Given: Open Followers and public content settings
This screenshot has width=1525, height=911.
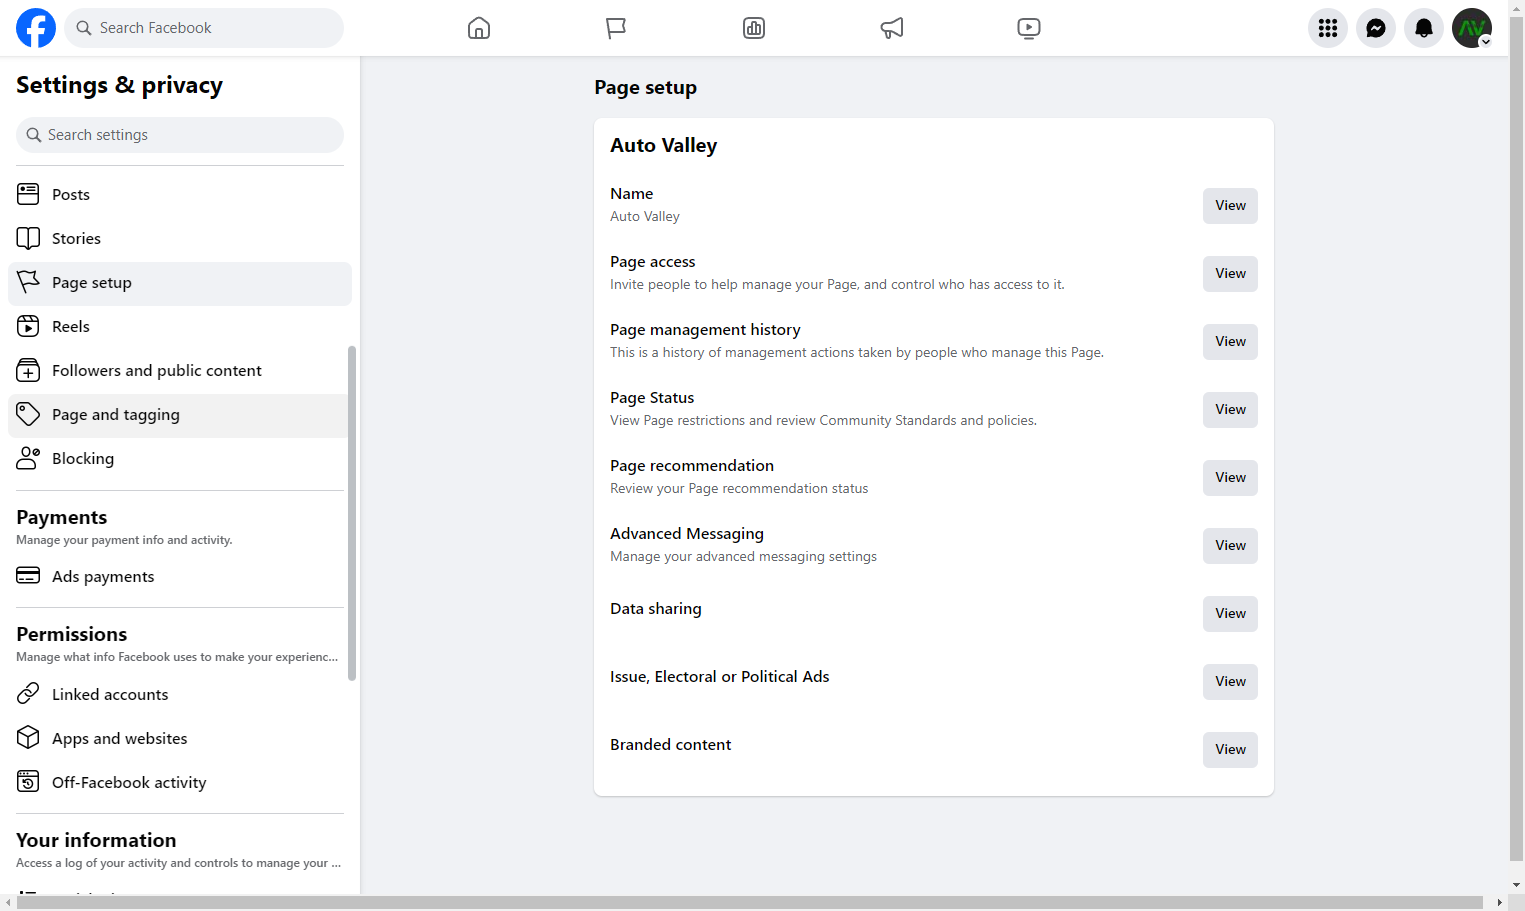Looking at the screenshot, I should click(180, 370).
